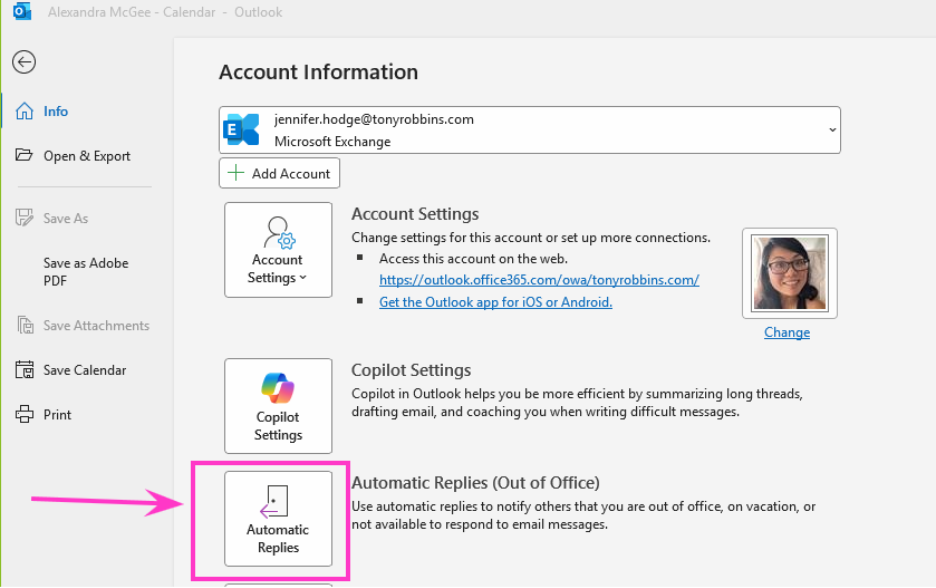The image size is (936, 588).
Task: Click the Save Attachments item
Action: pos(96,325)
